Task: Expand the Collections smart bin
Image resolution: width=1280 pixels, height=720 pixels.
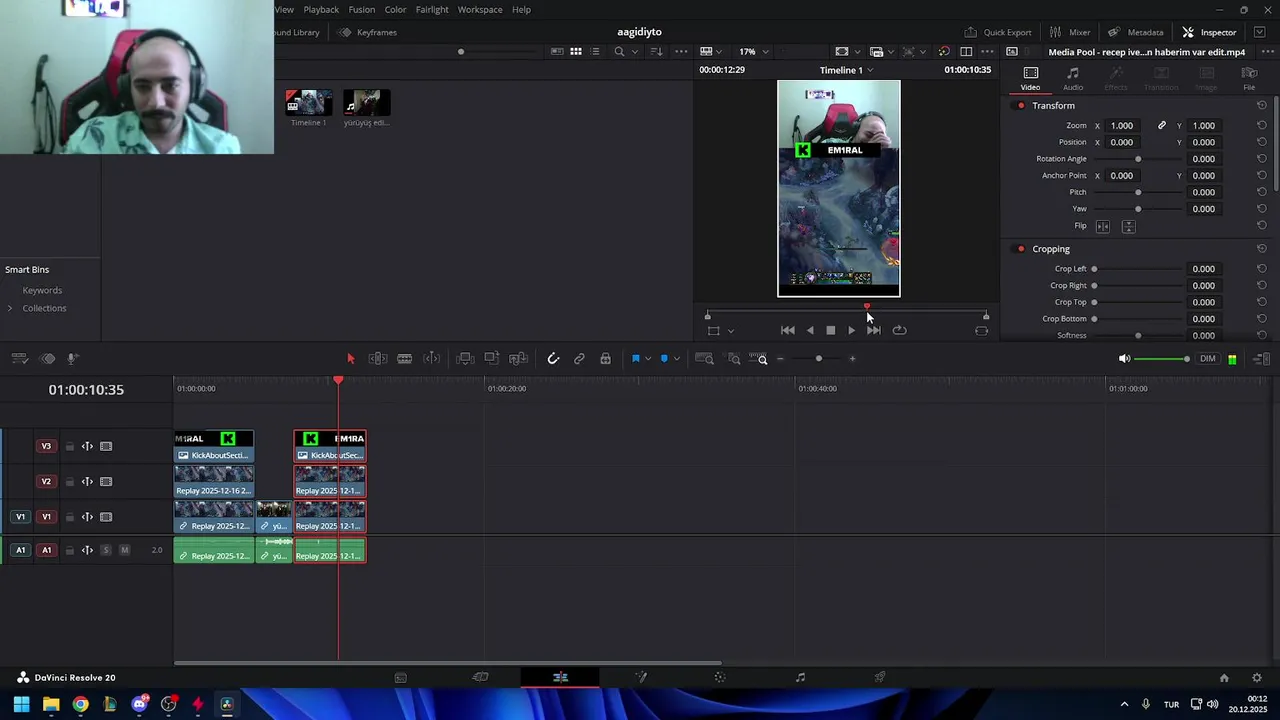Action: pyautogui.click(x=10, y=308)
